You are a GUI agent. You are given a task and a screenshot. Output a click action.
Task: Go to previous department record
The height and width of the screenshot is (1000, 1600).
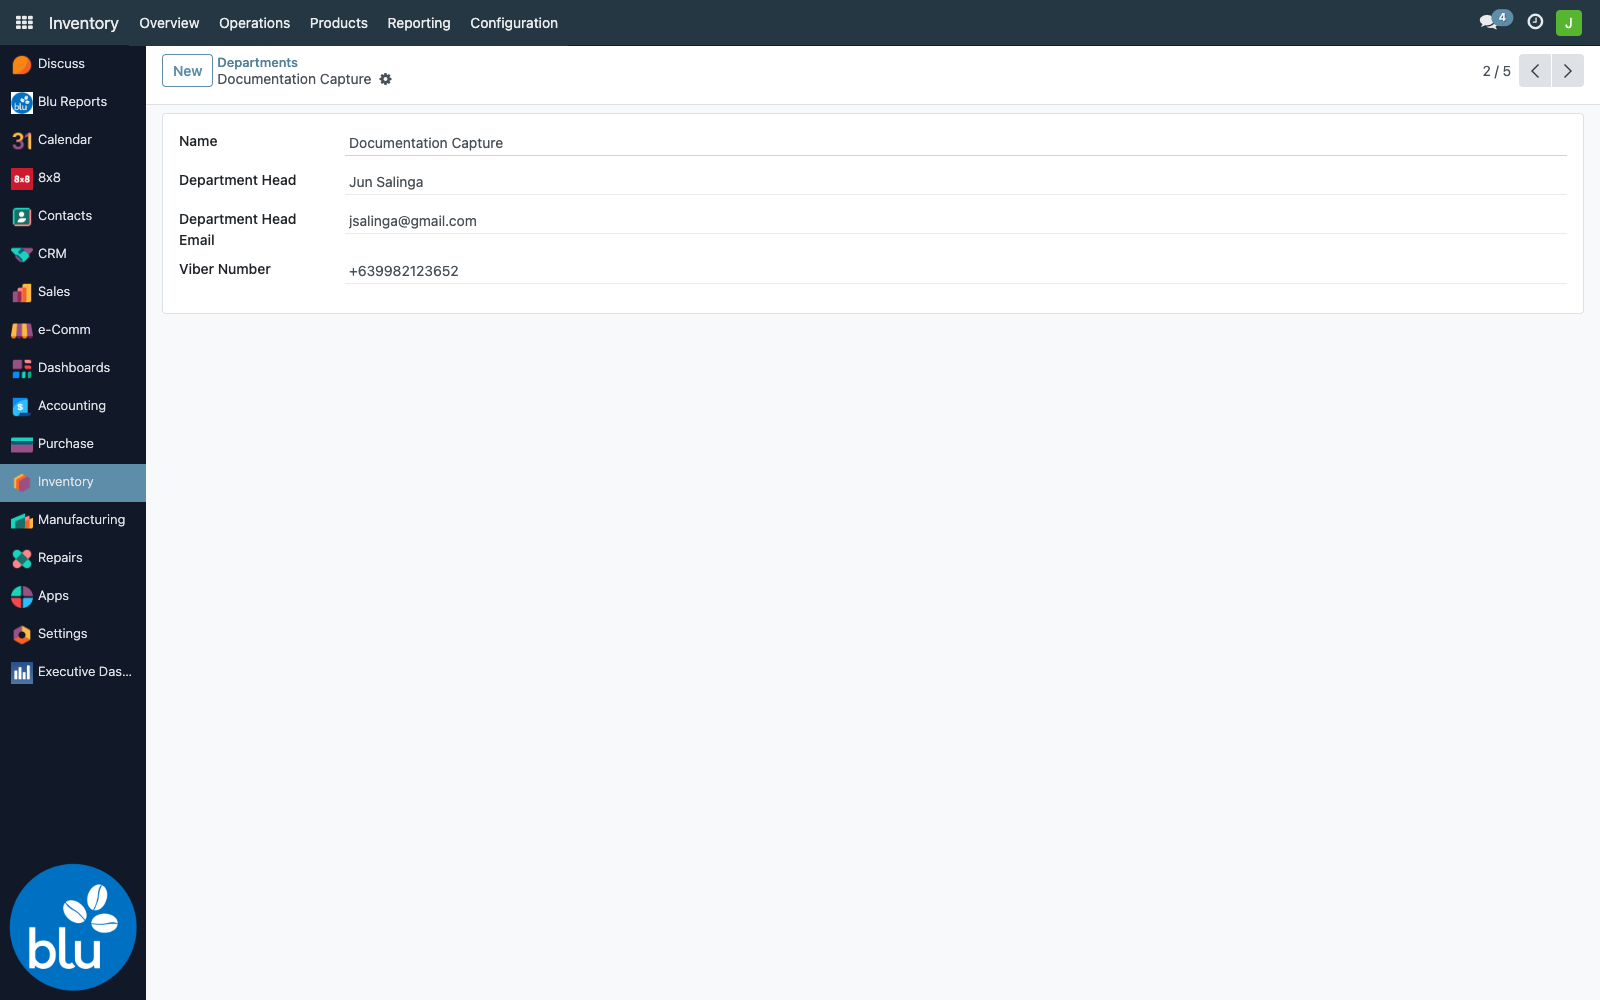pos(1535,71)
